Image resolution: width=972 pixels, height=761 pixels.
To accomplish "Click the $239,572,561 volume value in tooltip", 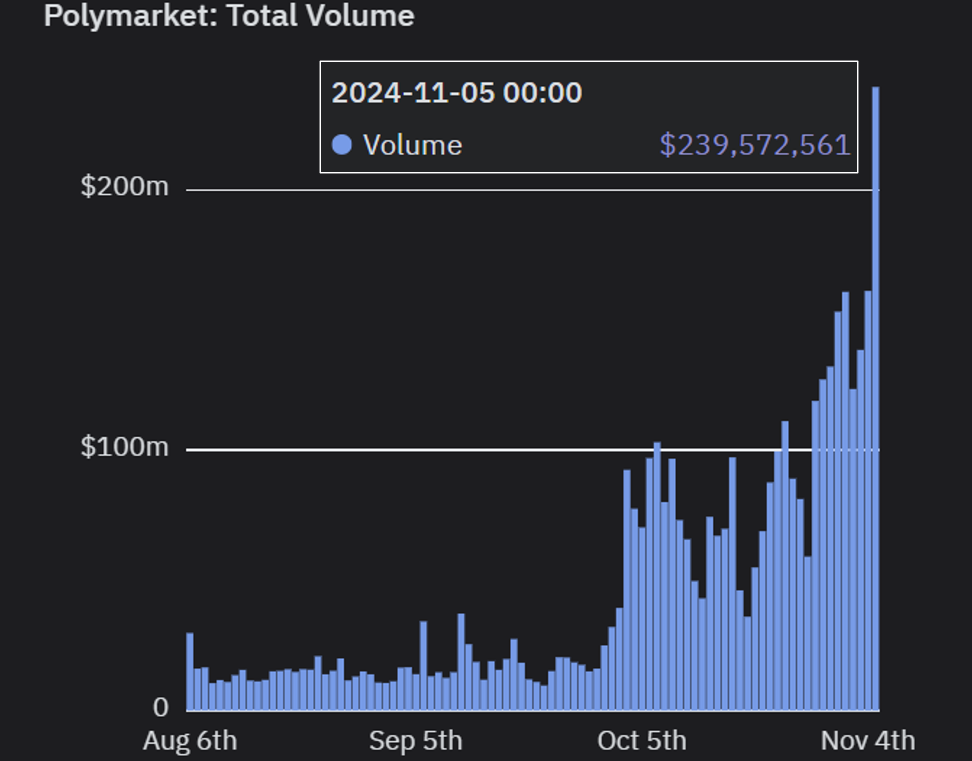I will (x=755, y=145).
